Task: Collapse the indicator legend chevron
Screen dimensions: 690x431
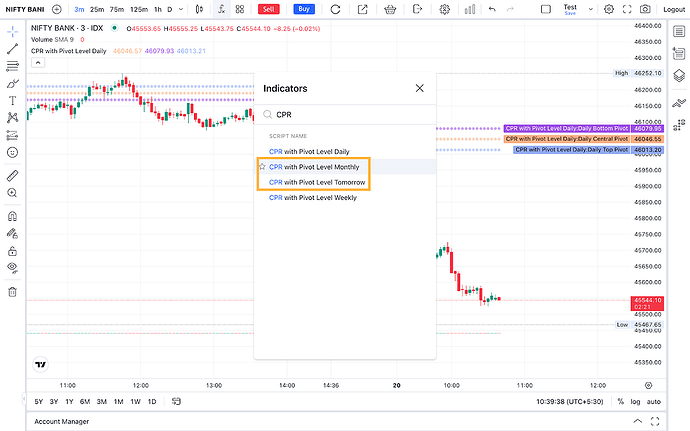Action: coord(38,63)
